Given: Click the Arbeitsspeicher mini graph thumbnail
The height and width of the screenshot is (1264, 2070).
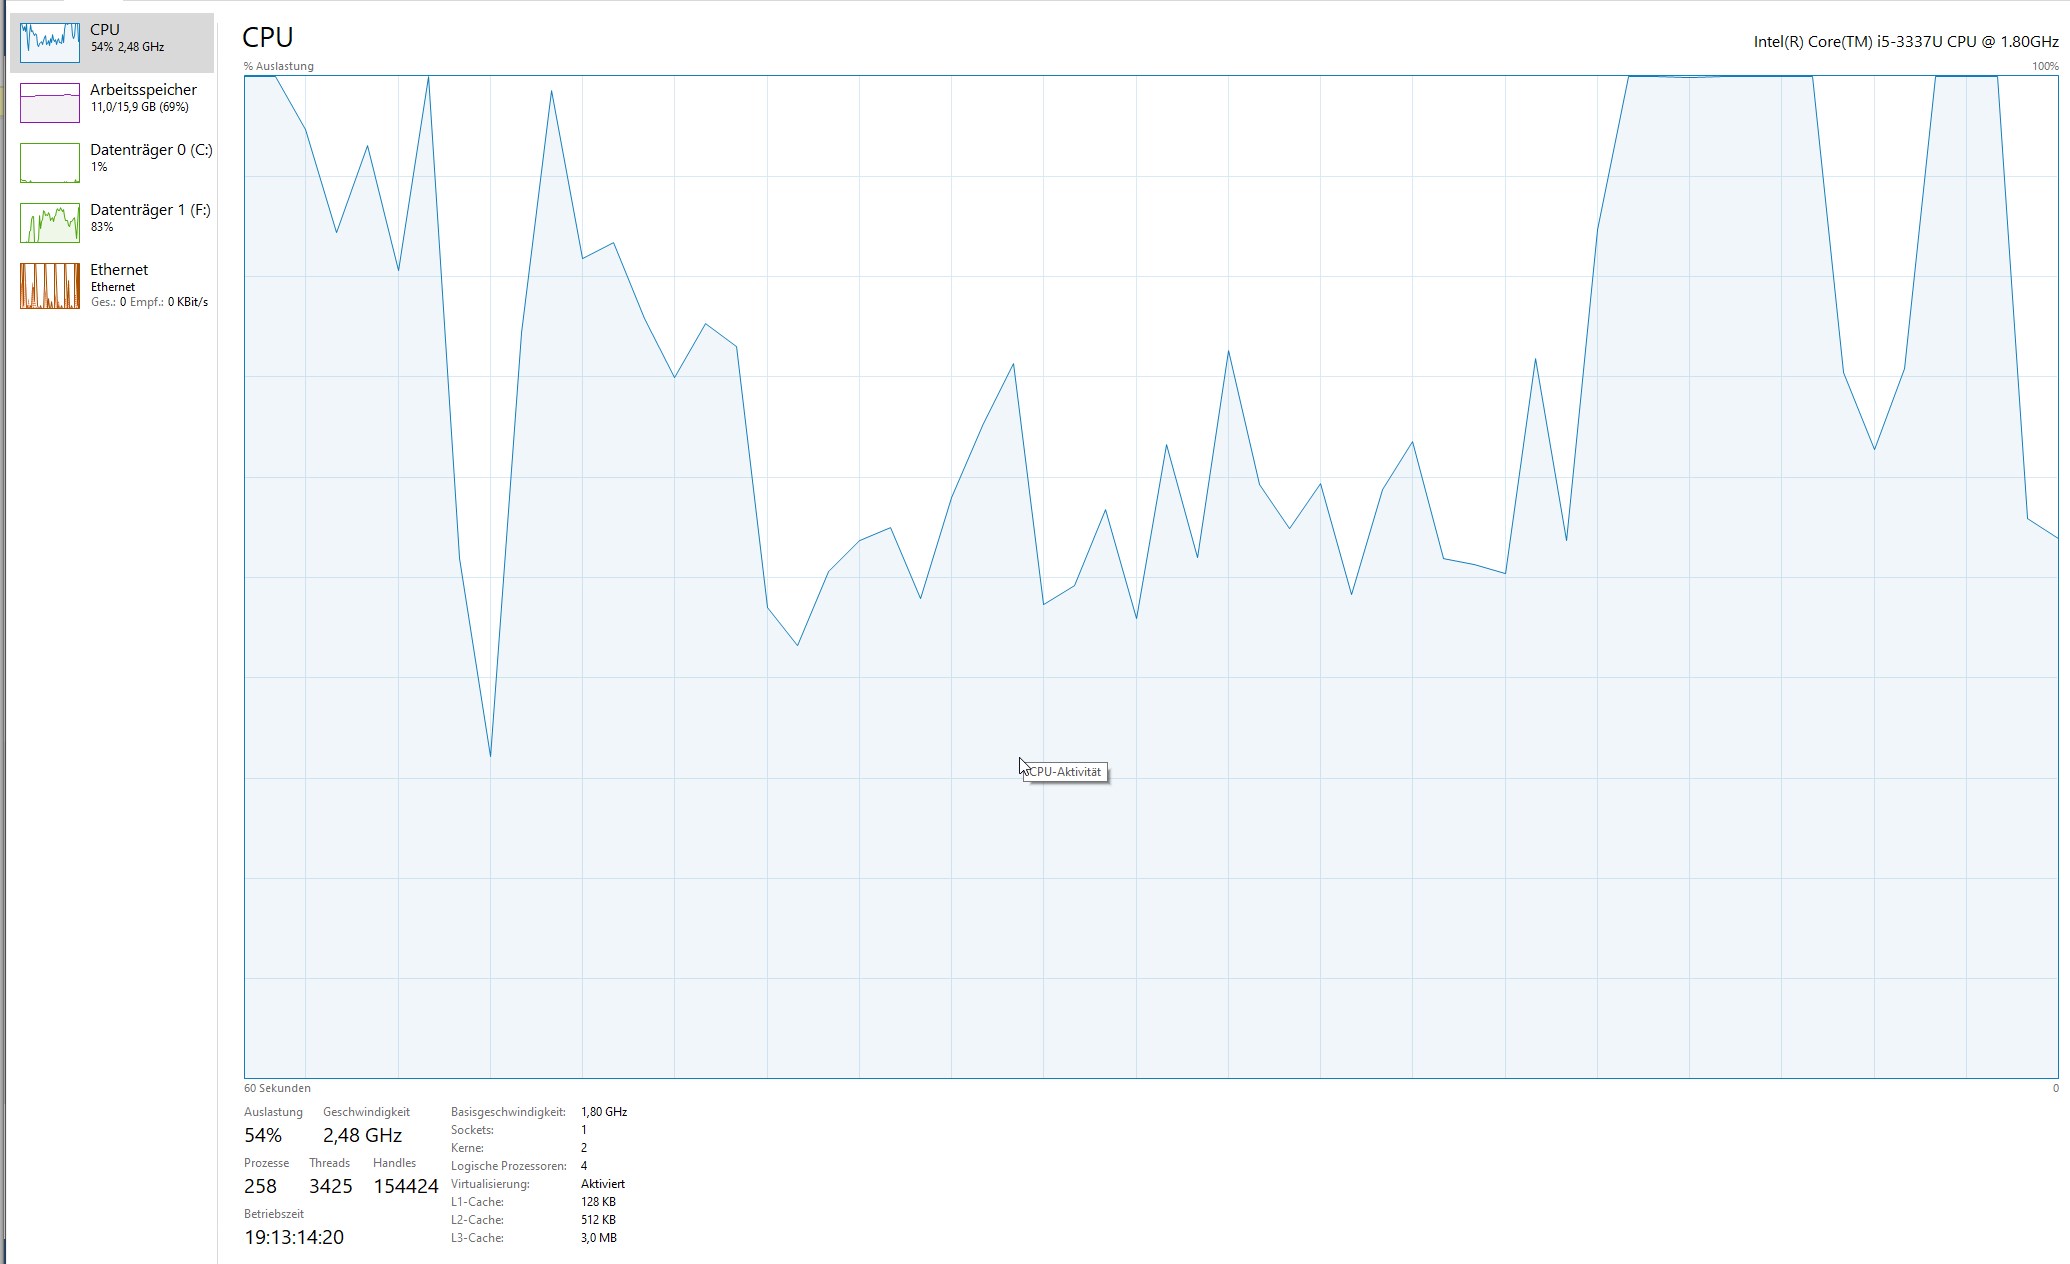Looking at the screenshot, I should (x=49, y=102).
